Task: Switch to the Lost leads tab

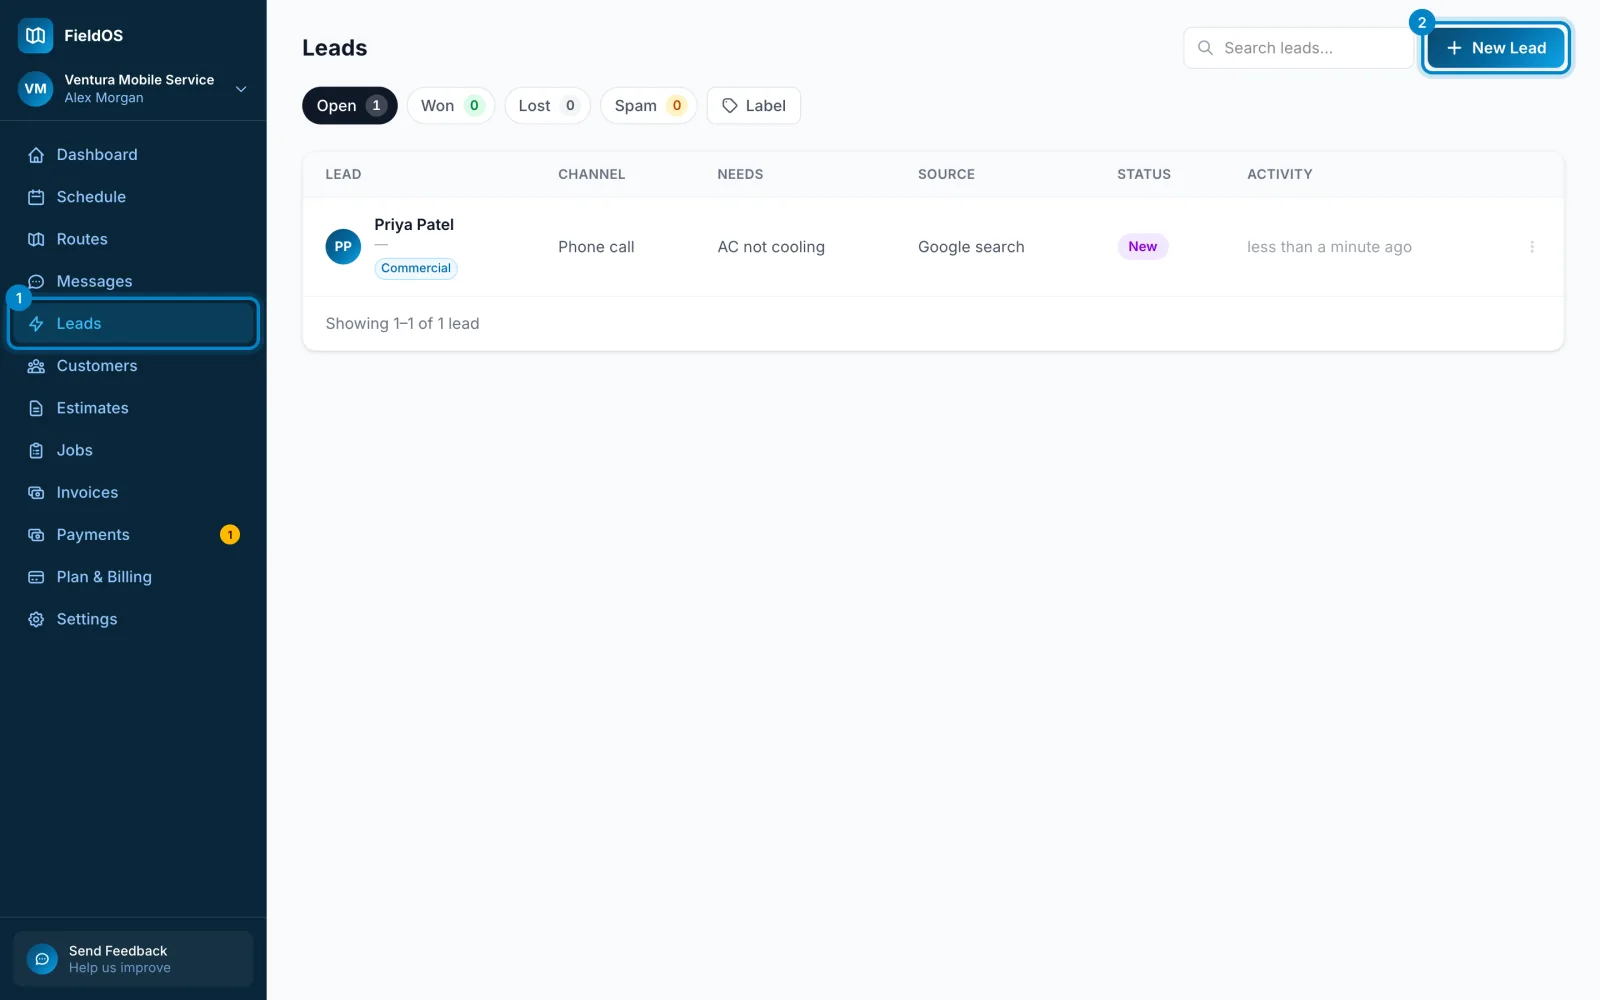Action: coord(548,106)
